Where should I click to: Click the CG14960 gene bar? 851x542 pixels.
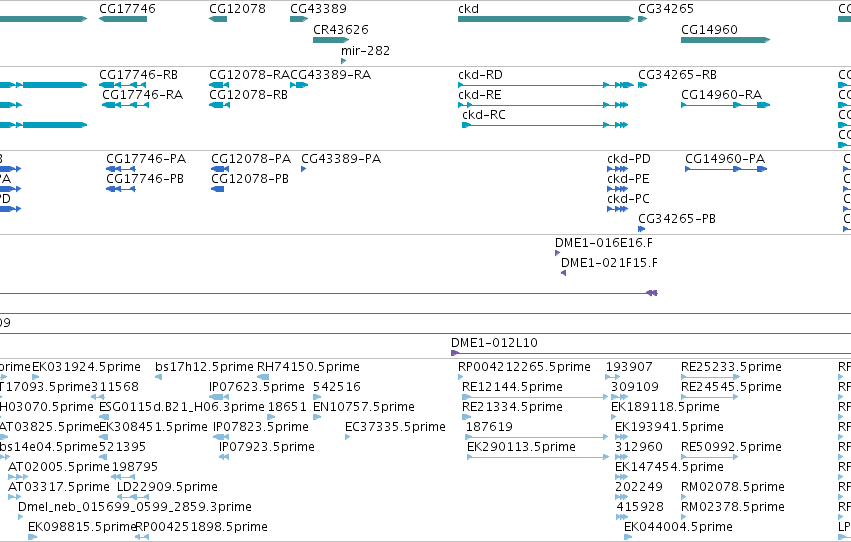tap(726, 40)
